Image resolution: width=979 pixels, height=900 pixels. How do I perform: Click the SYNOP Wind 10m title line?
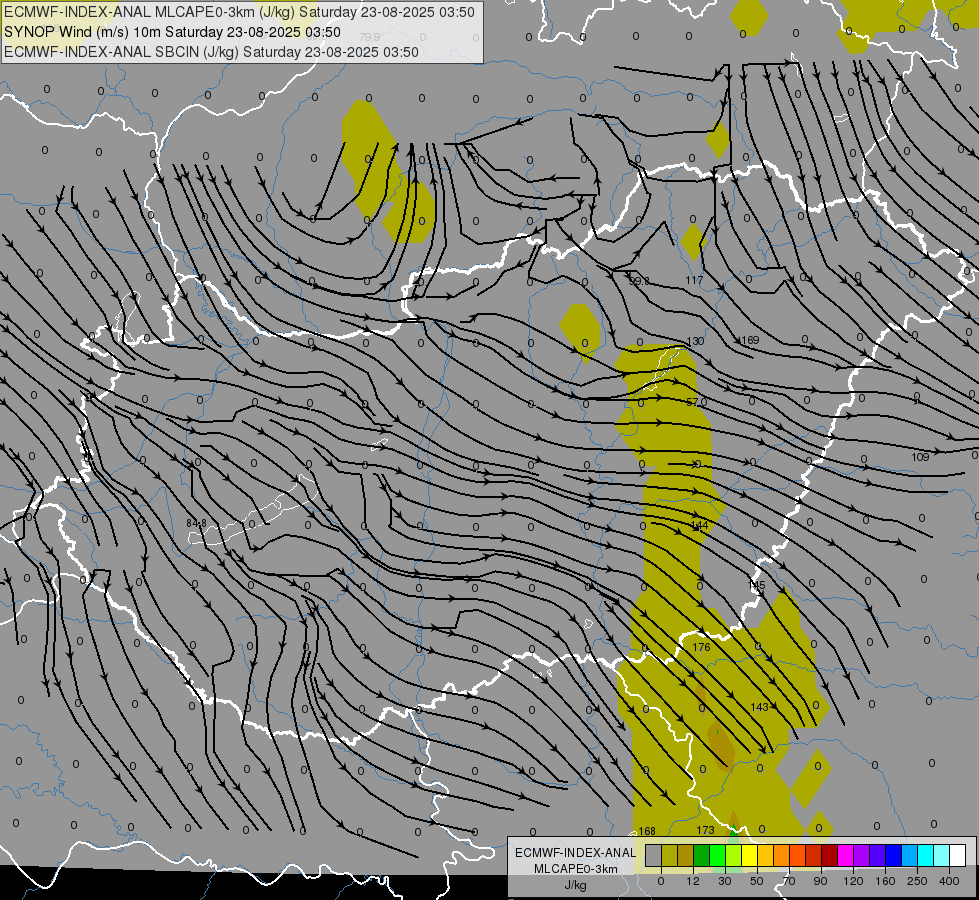tap(172, 32)
